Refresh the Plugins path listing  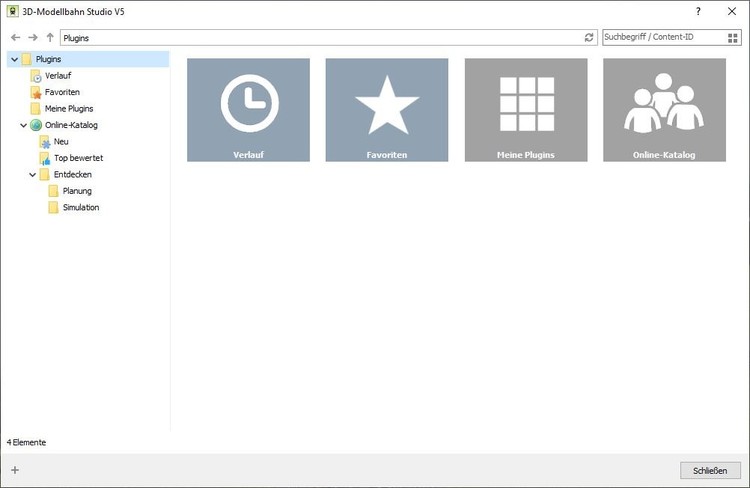589,37
